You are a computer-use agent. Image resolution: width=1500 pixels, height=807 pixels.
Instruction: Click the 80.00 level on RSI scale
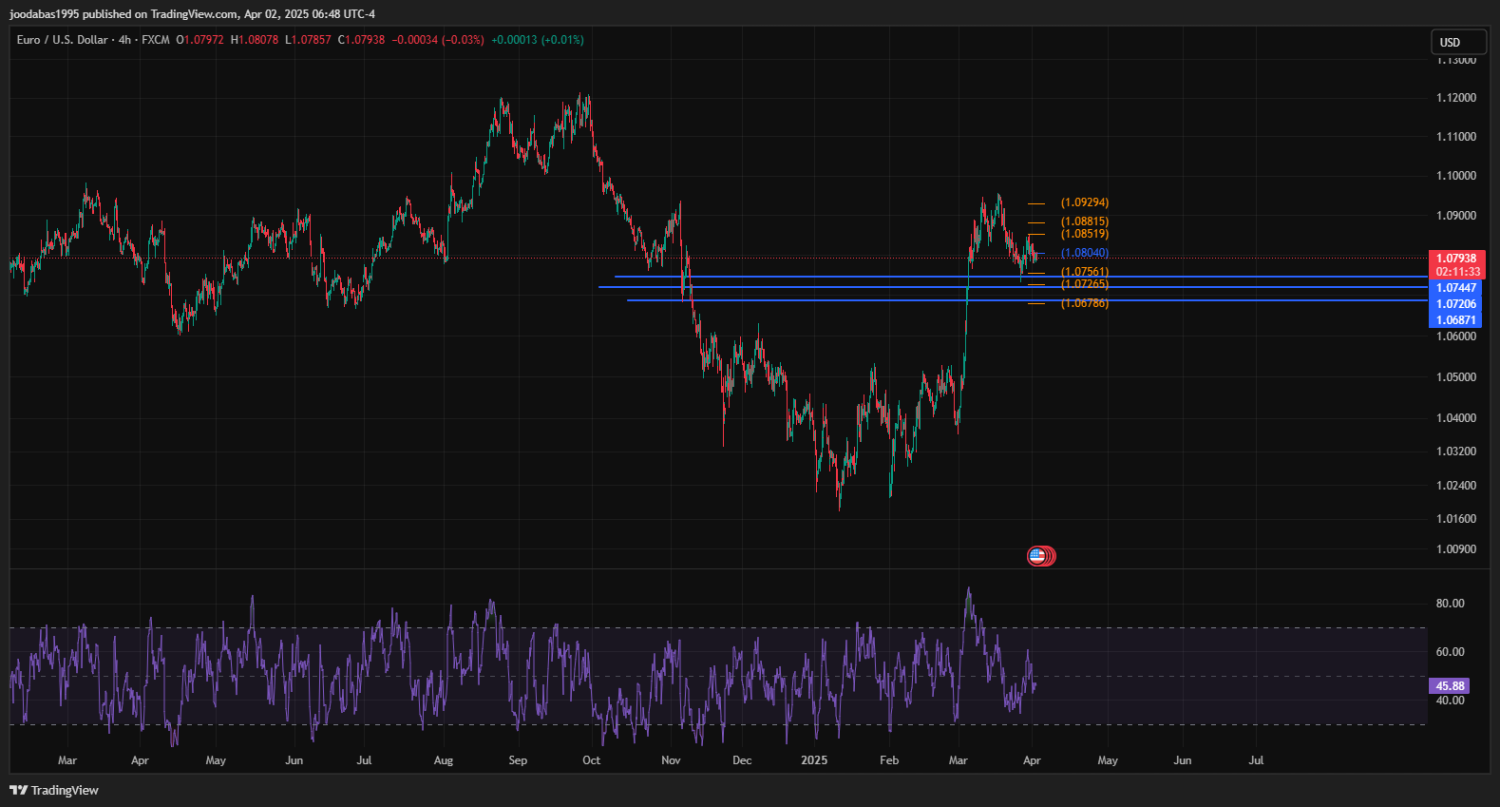pyautogui.click(x=1449, y=603)
